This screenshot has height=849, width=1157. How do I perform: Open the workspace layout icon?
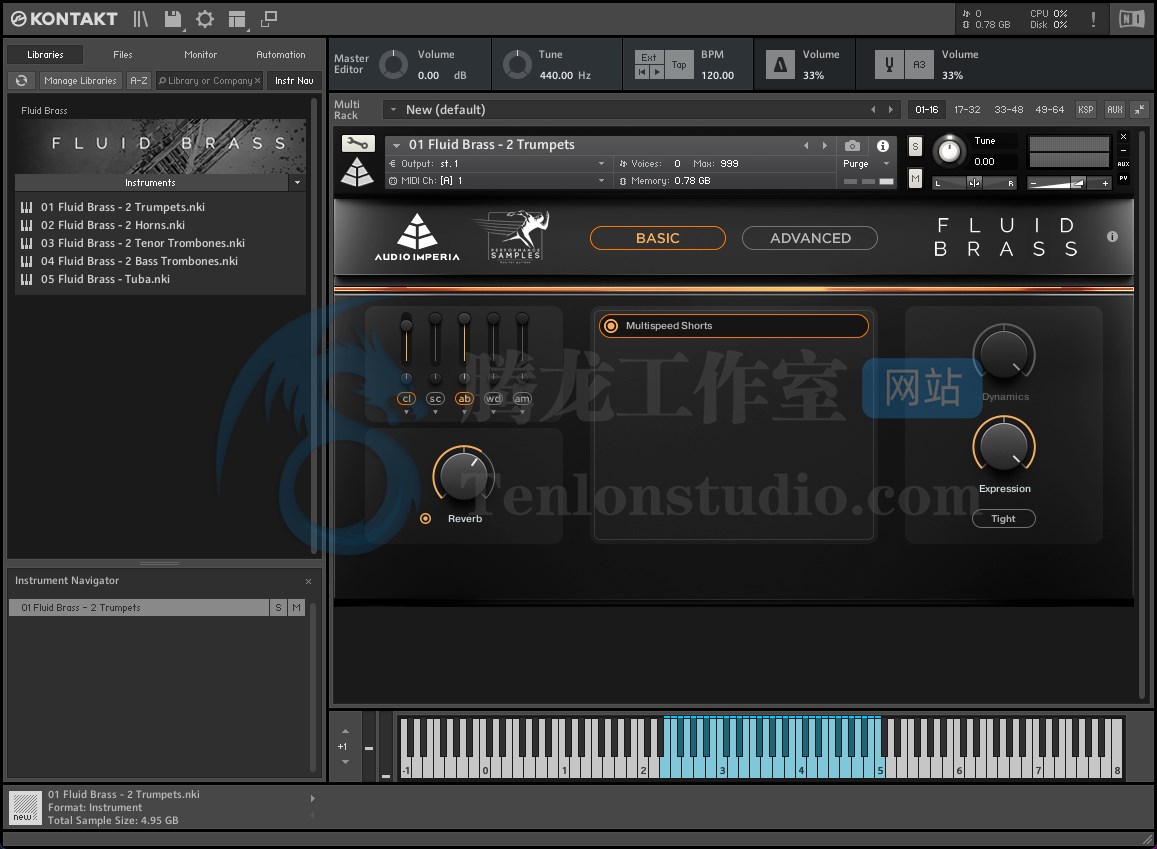[237, 19]
